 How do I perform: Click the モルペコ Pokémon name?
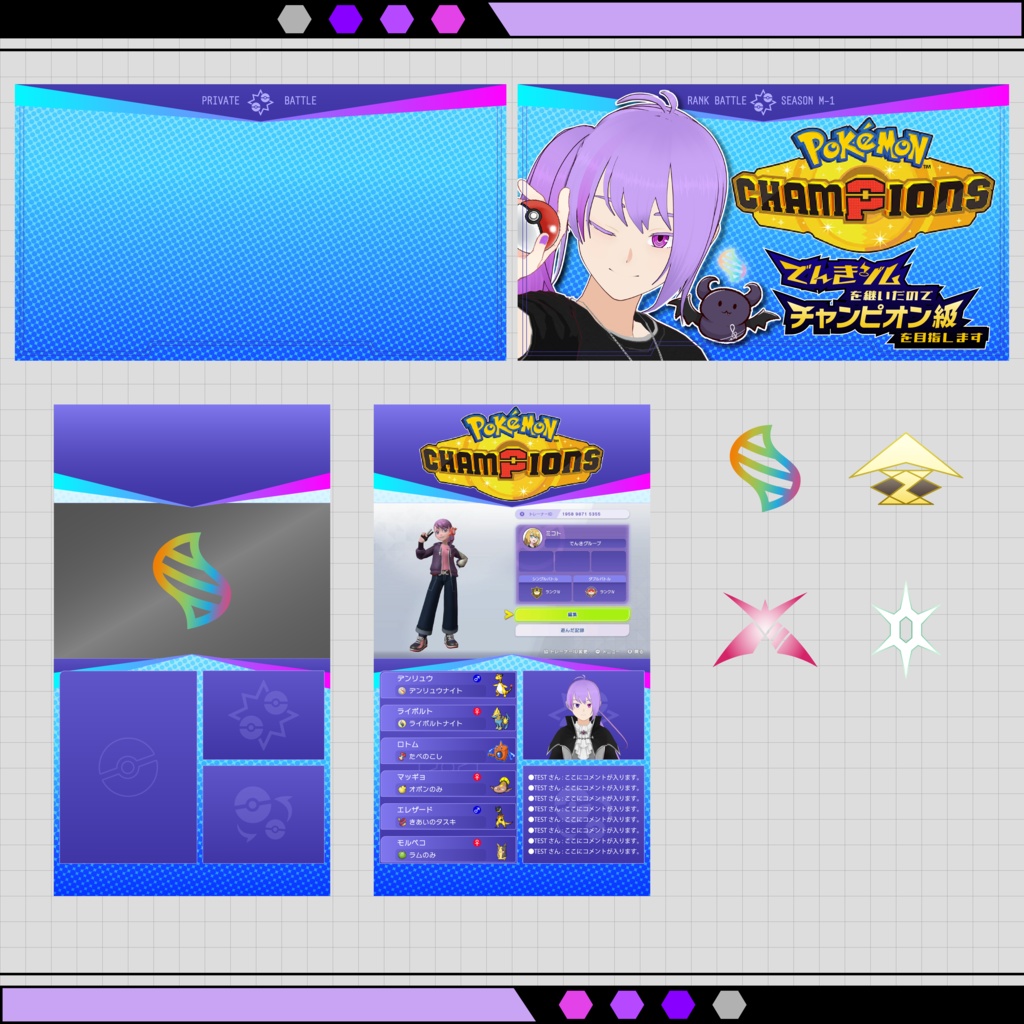click(411, 842)
